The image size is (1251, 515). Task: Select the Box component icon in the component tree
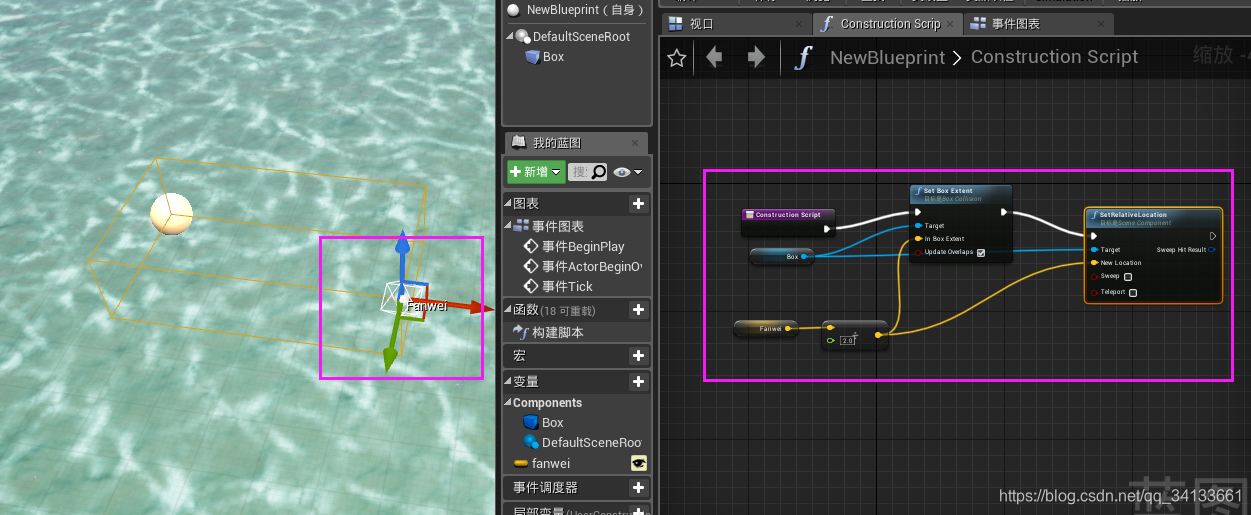click(x=532, y=57)
